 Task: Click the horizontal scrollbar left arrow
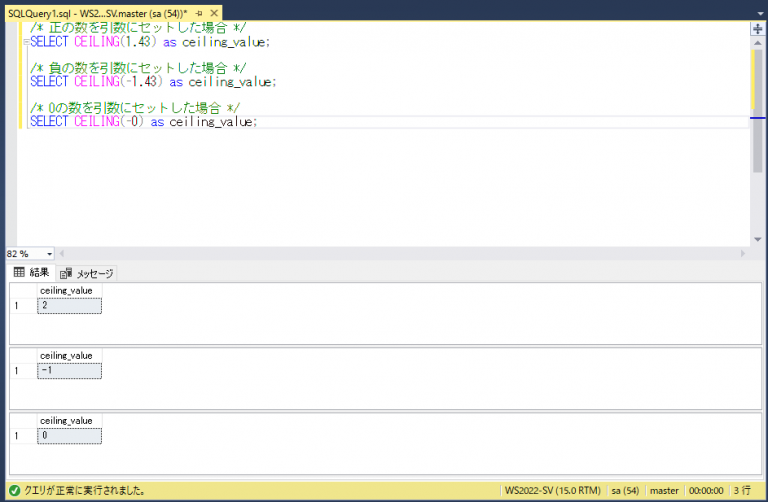pos(62,254)
